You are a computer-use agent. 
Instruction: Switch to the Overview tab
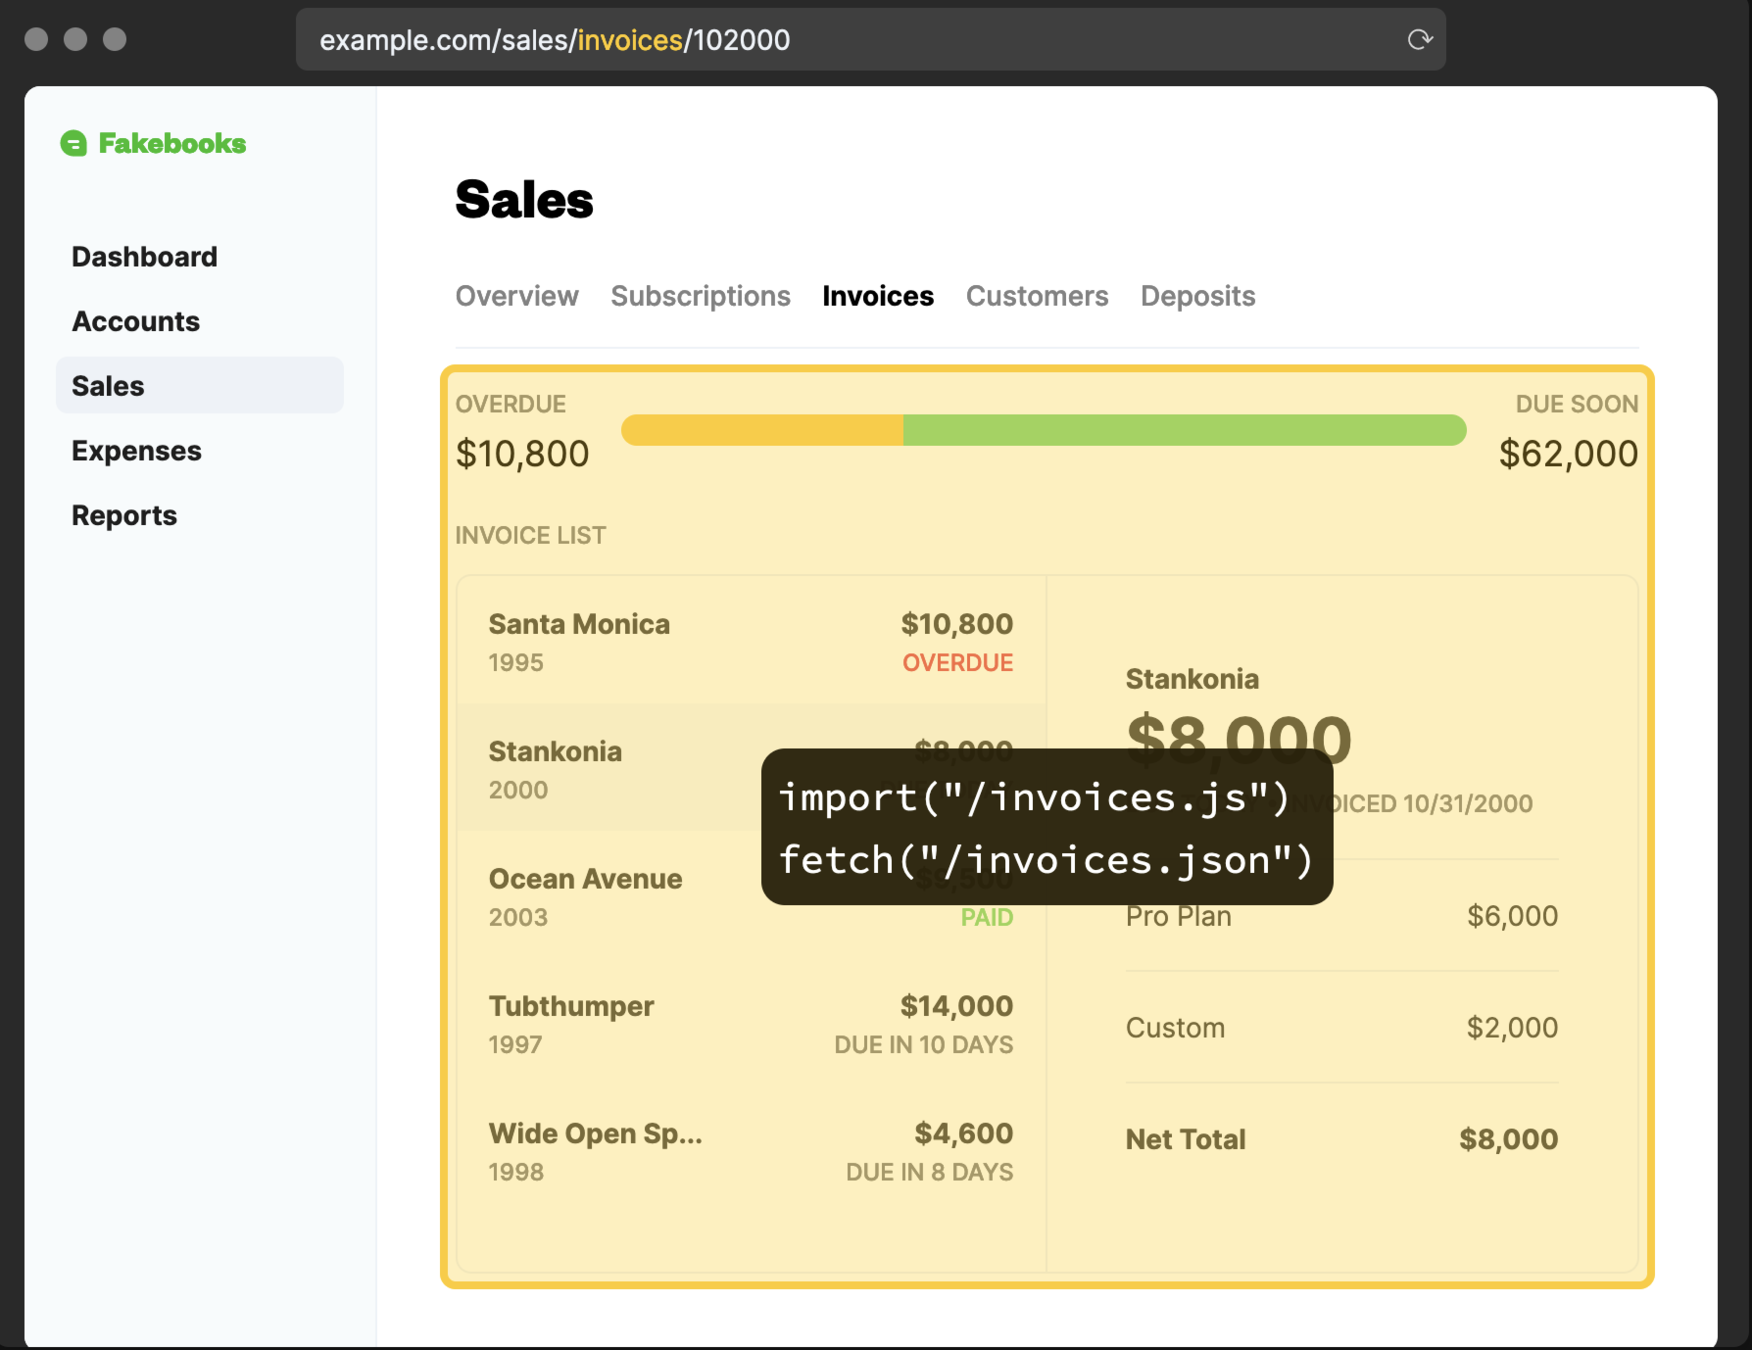(517, 296)
